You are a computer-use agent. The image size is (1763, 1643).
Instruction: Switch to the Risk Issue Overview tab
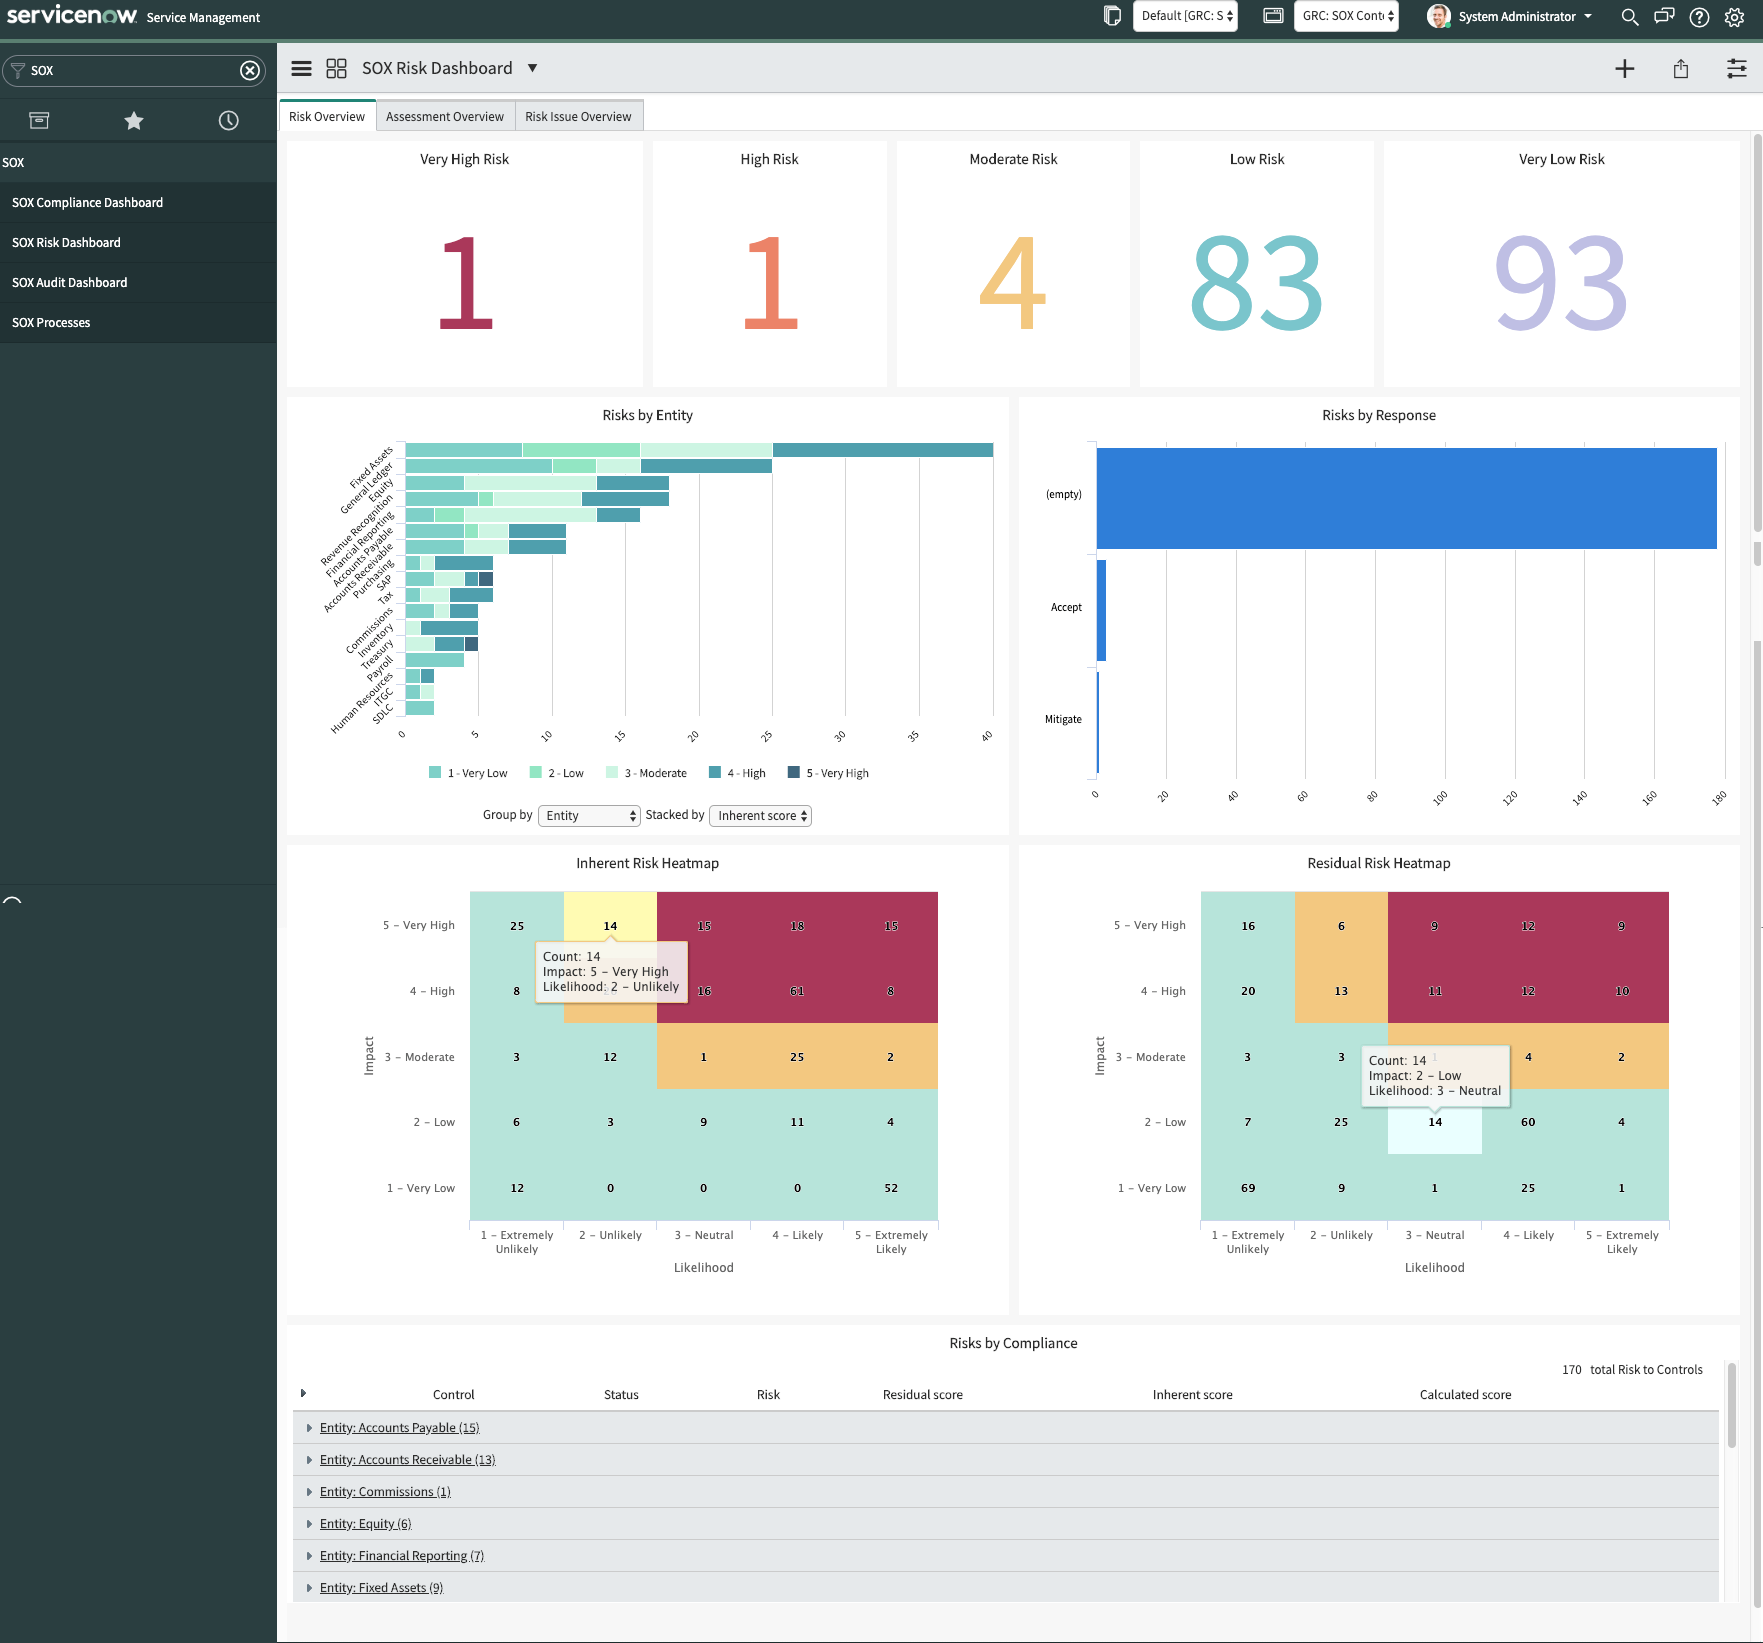tap(578, 116)
